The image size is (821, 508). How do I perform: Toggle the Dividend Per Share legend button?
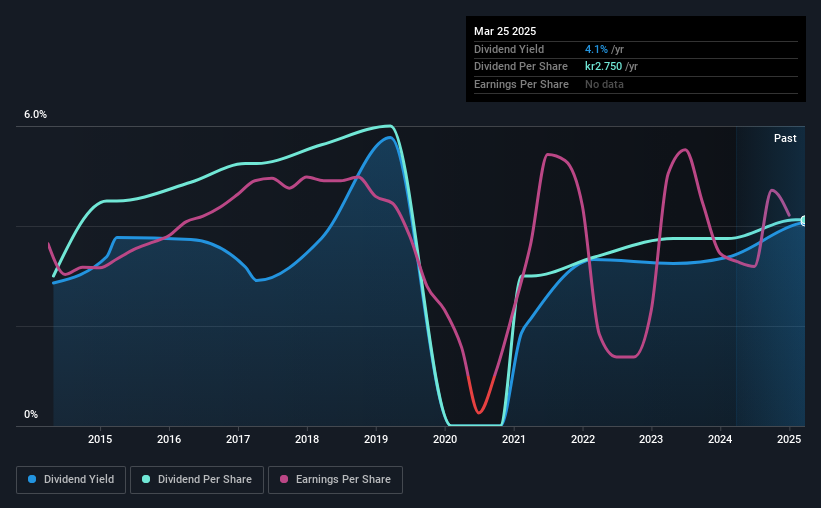197,480
